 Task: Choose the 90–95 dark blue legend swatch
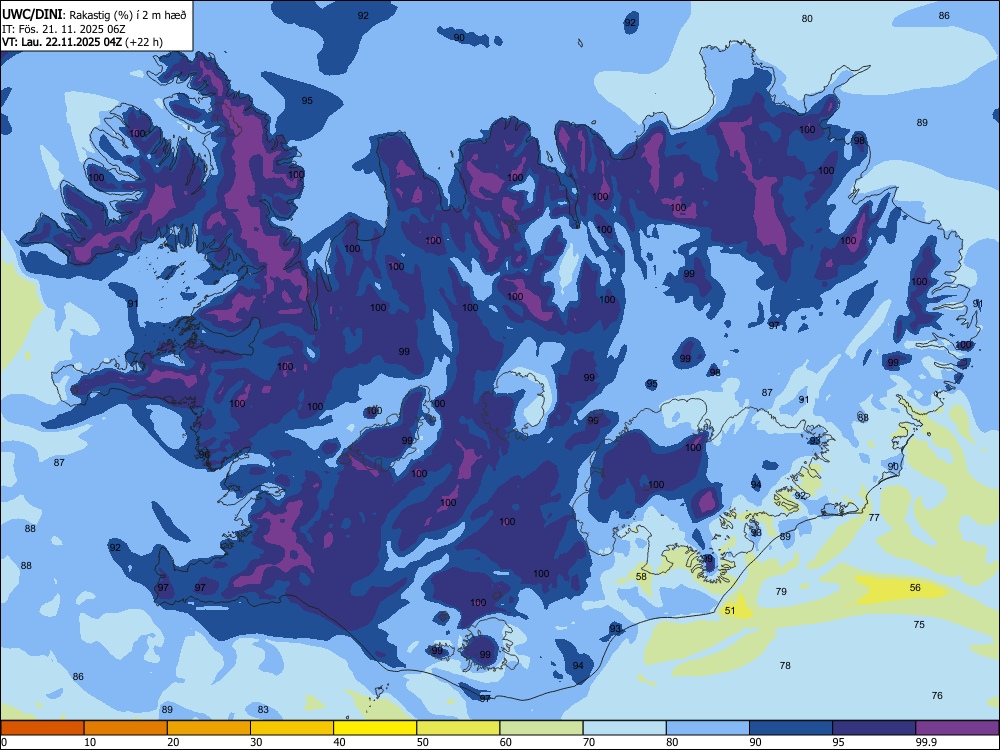coord(791,728)
